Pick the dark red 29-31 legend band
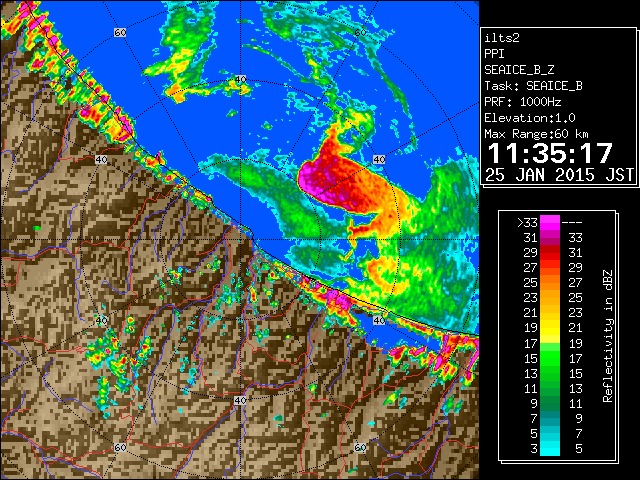The image size is (640, 480). (550, 253)
